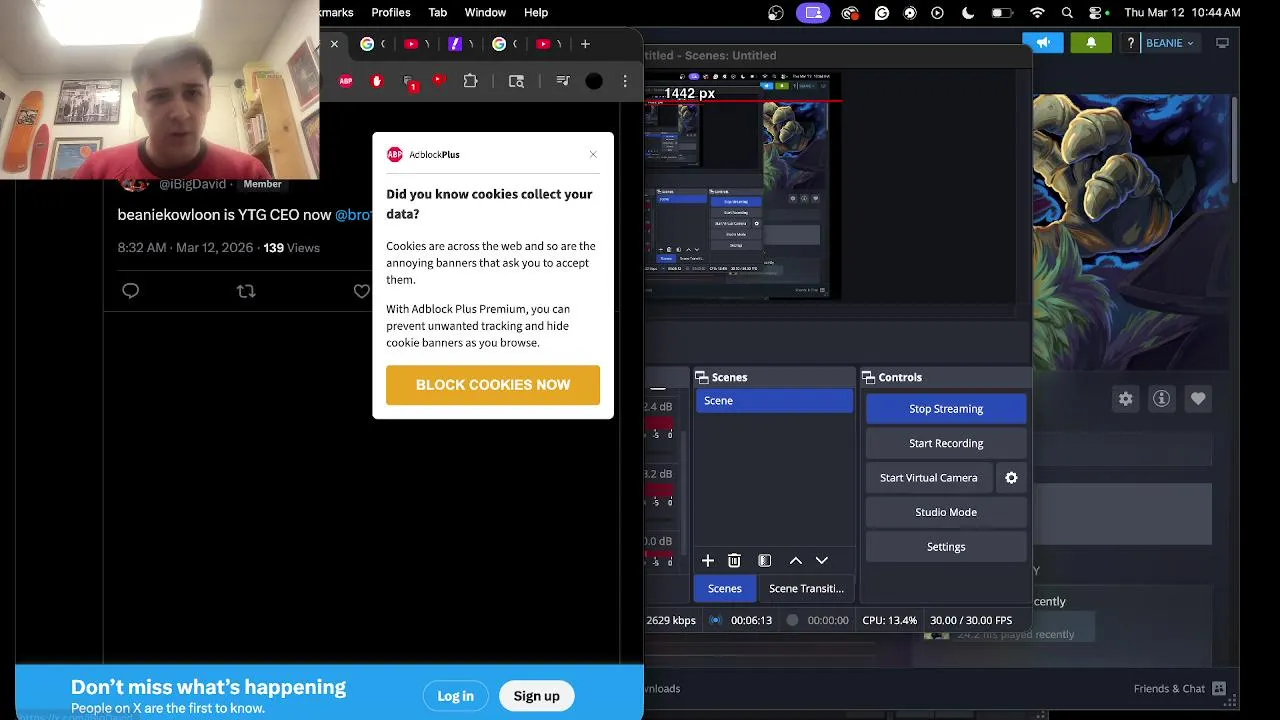Toggle favorite heart for Steam game
This screenshot has width=1280, height=720.
point(1198,399)
